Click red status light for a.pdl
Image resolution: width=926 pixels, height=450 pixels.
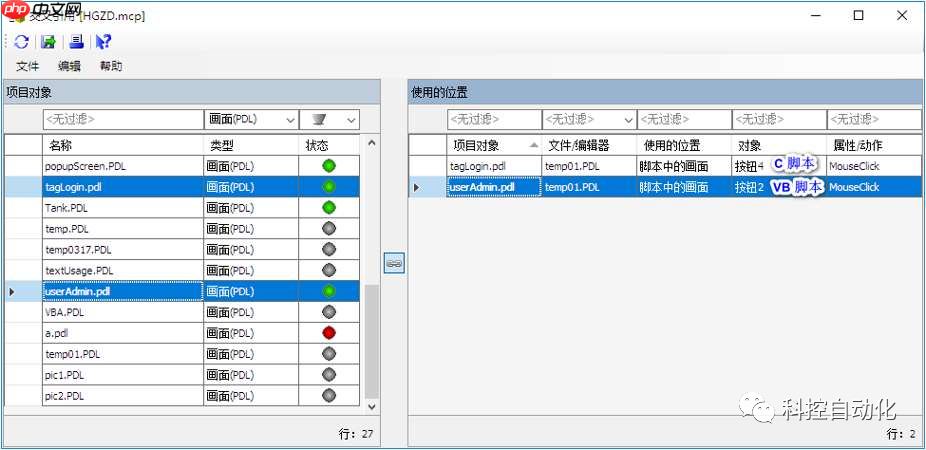click(329, 332)
